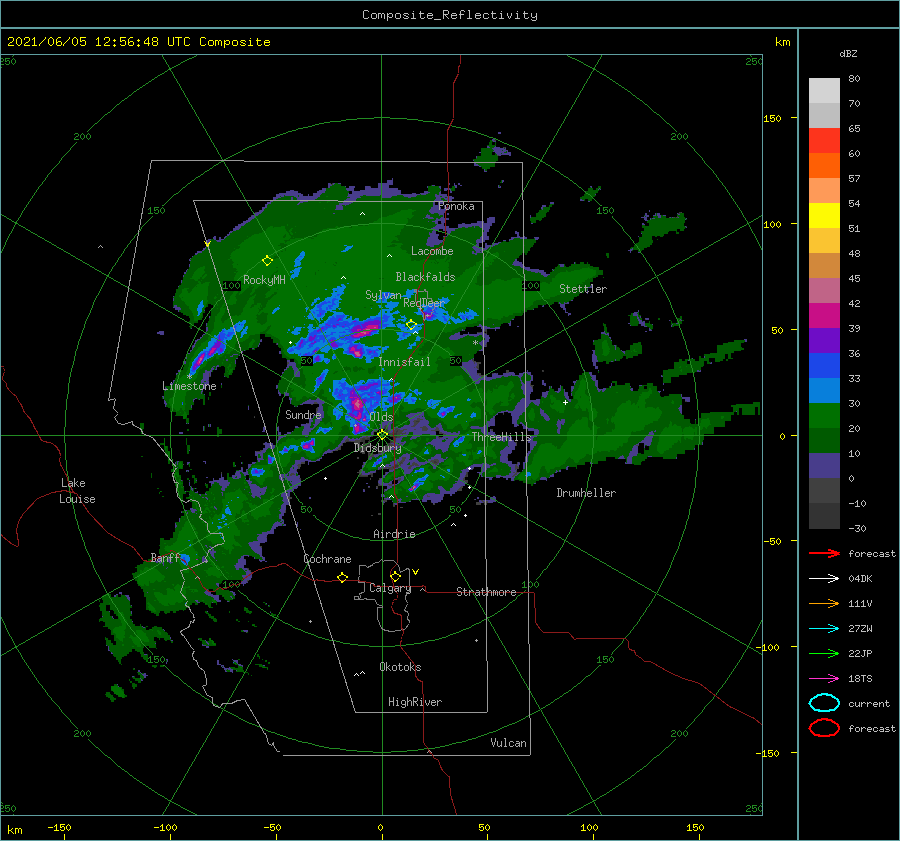The image size is (900, 841).
Task: Click the red forecast arrow in legend
Action: coord(824,553)
